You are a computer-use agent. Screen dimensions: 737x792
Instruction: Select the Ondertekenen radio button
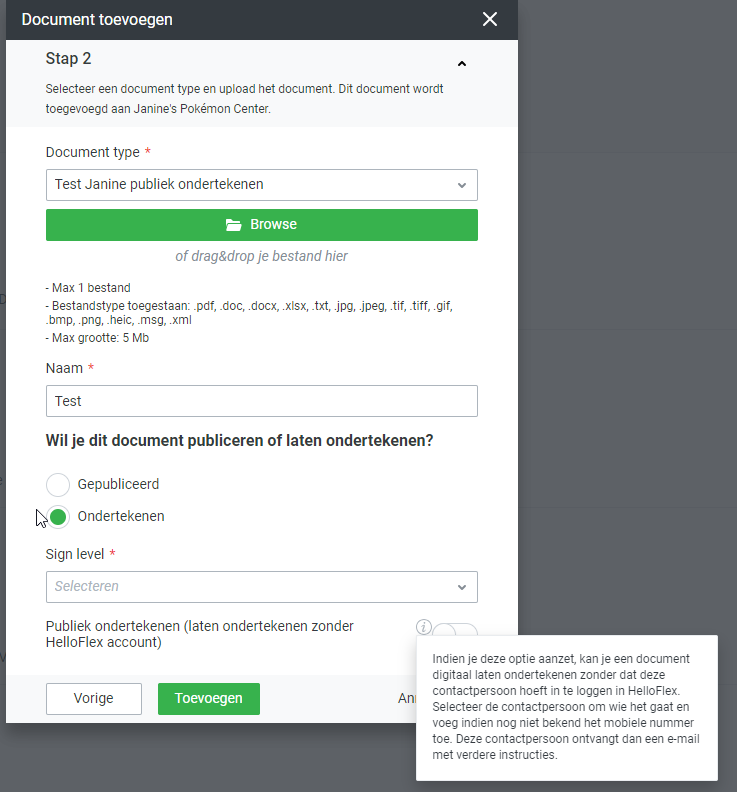click(59, 517)
